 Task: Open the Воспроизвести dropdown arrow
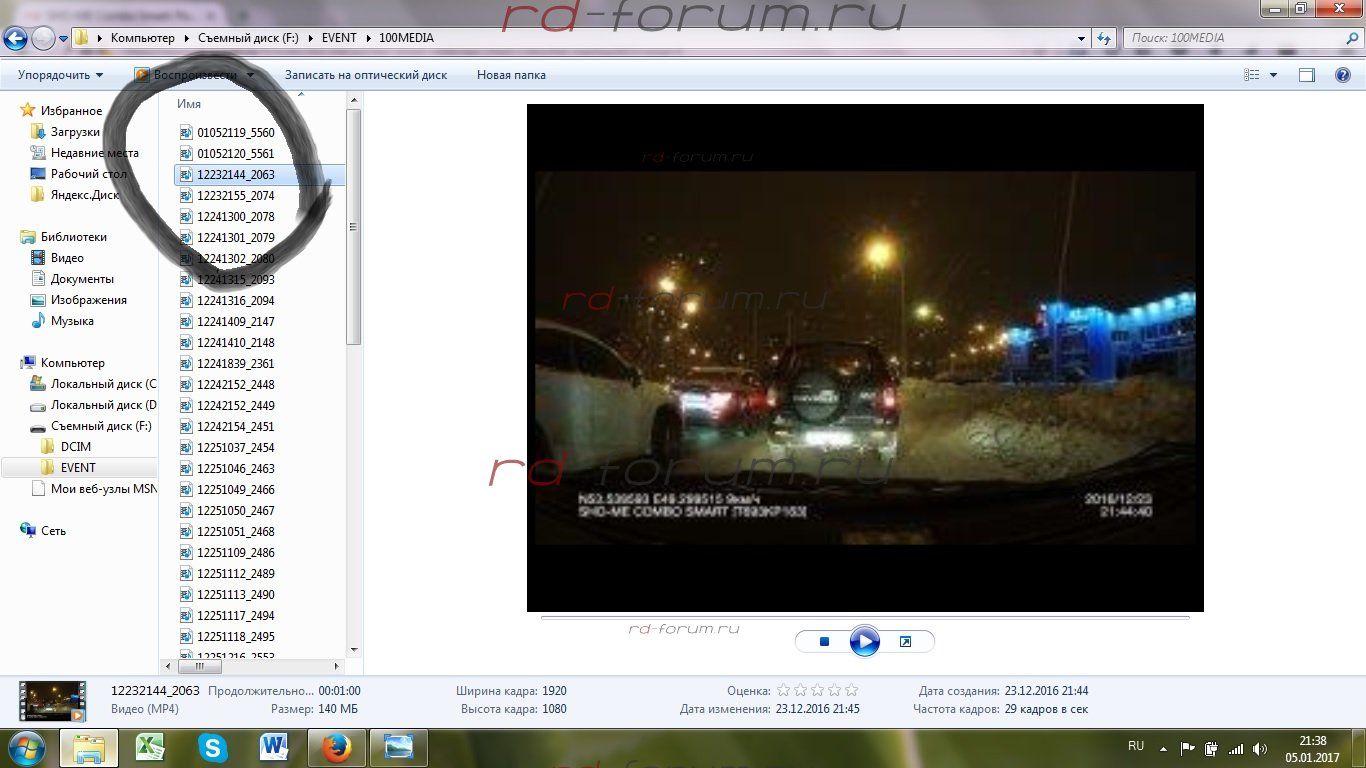250,75
